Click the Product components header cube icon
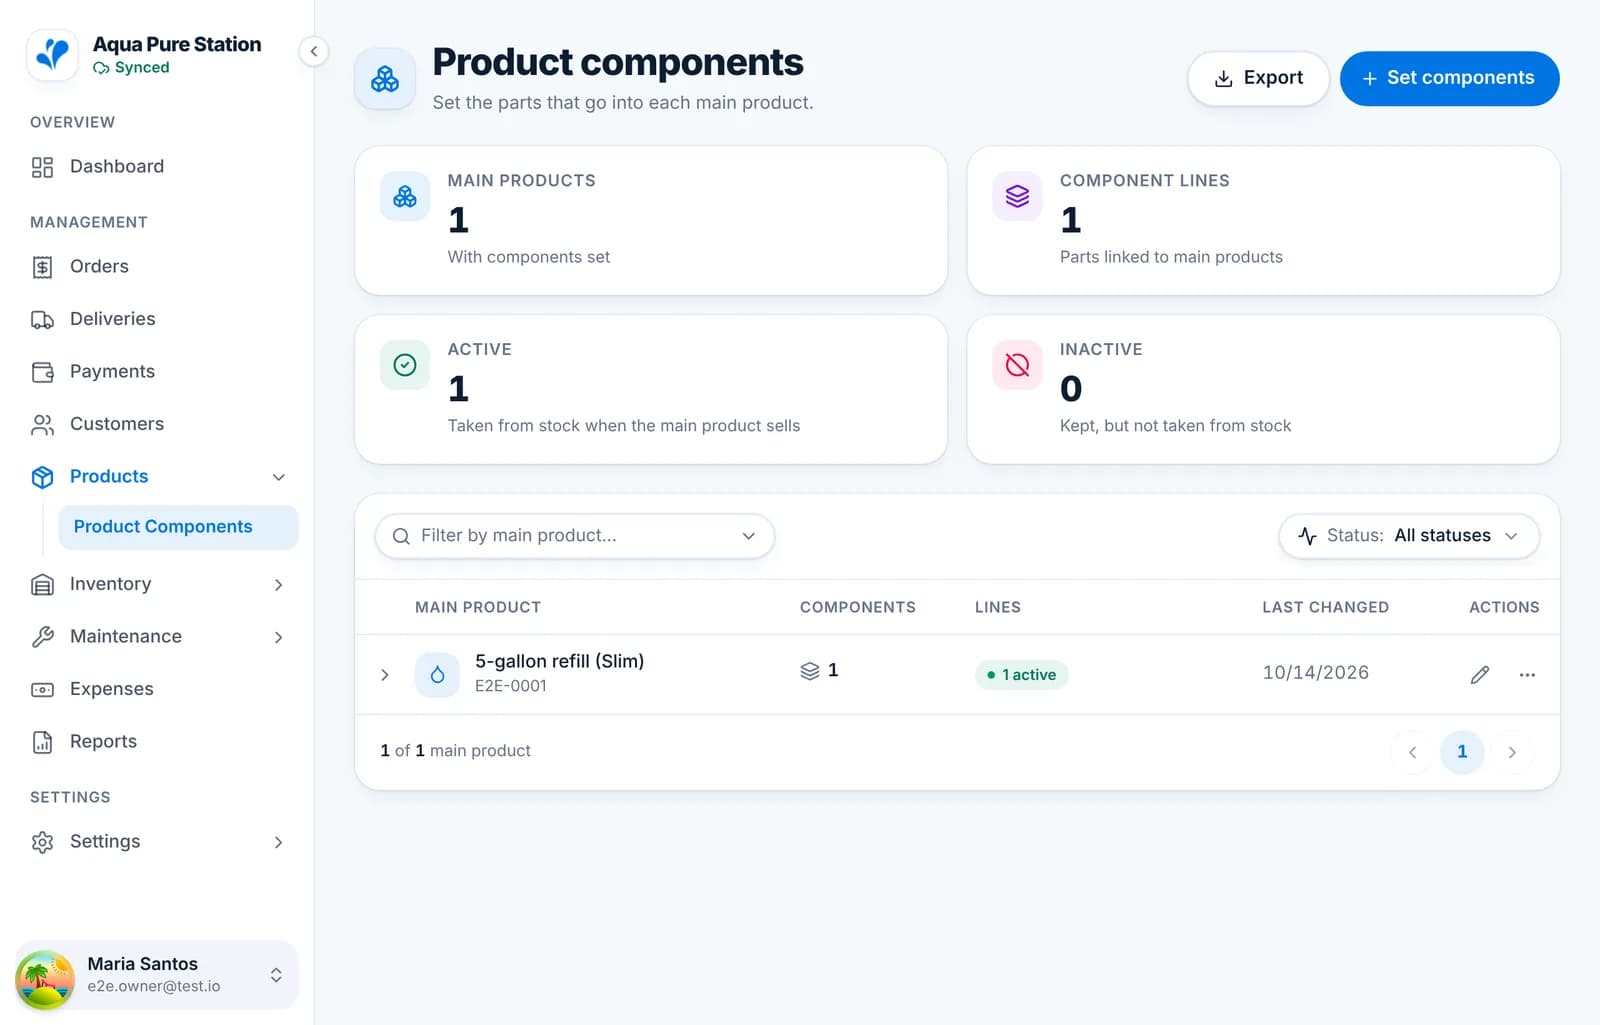The width and height of the screenshot is (1600, 1025). (385, 78)
